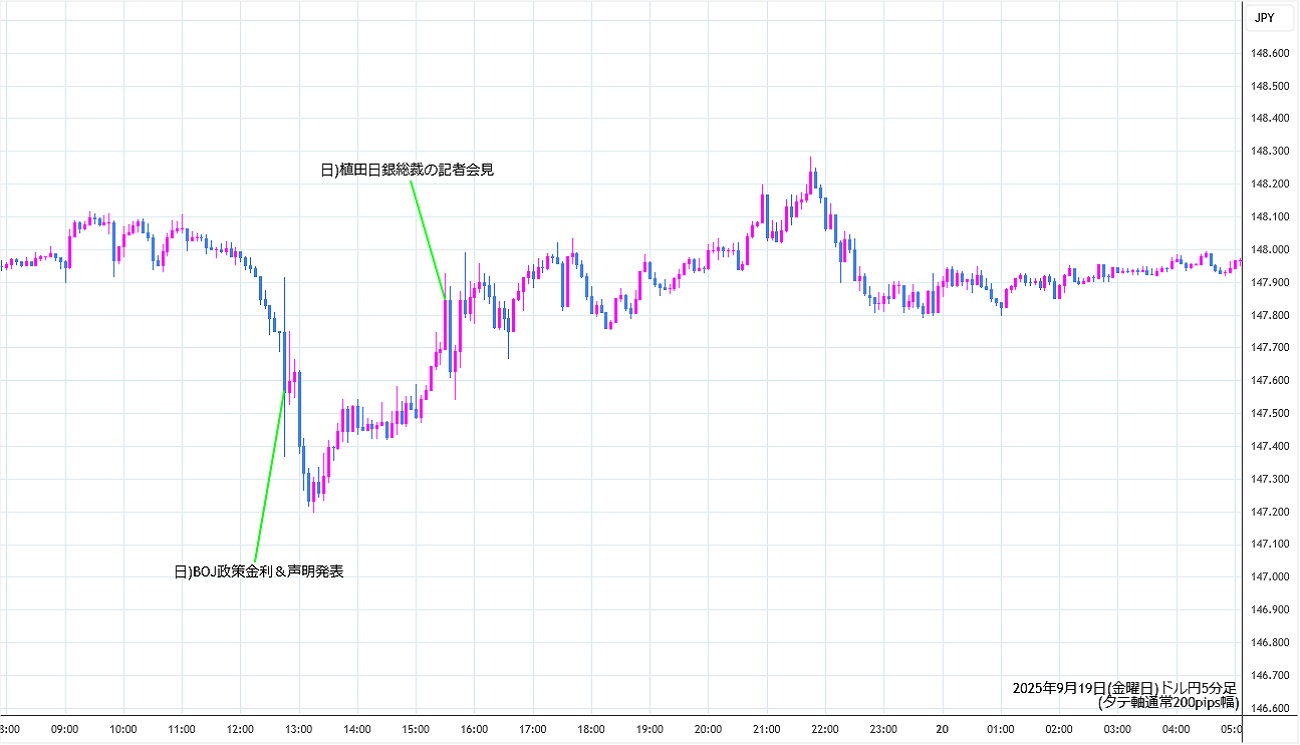Screen dimensions: 1300x745
Task: Click the 147.800 price axis label
Action: click(x=1270, y=315)
